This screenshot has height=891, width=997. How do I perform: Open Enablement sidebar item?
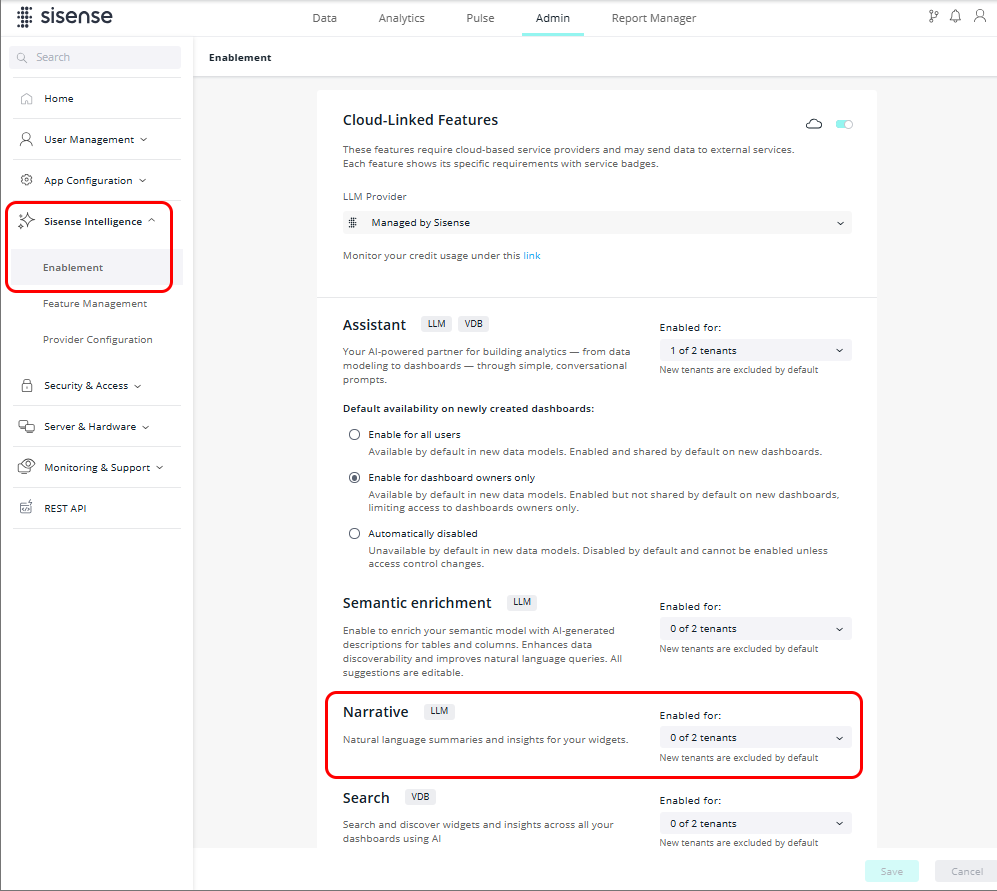(97, 268)
